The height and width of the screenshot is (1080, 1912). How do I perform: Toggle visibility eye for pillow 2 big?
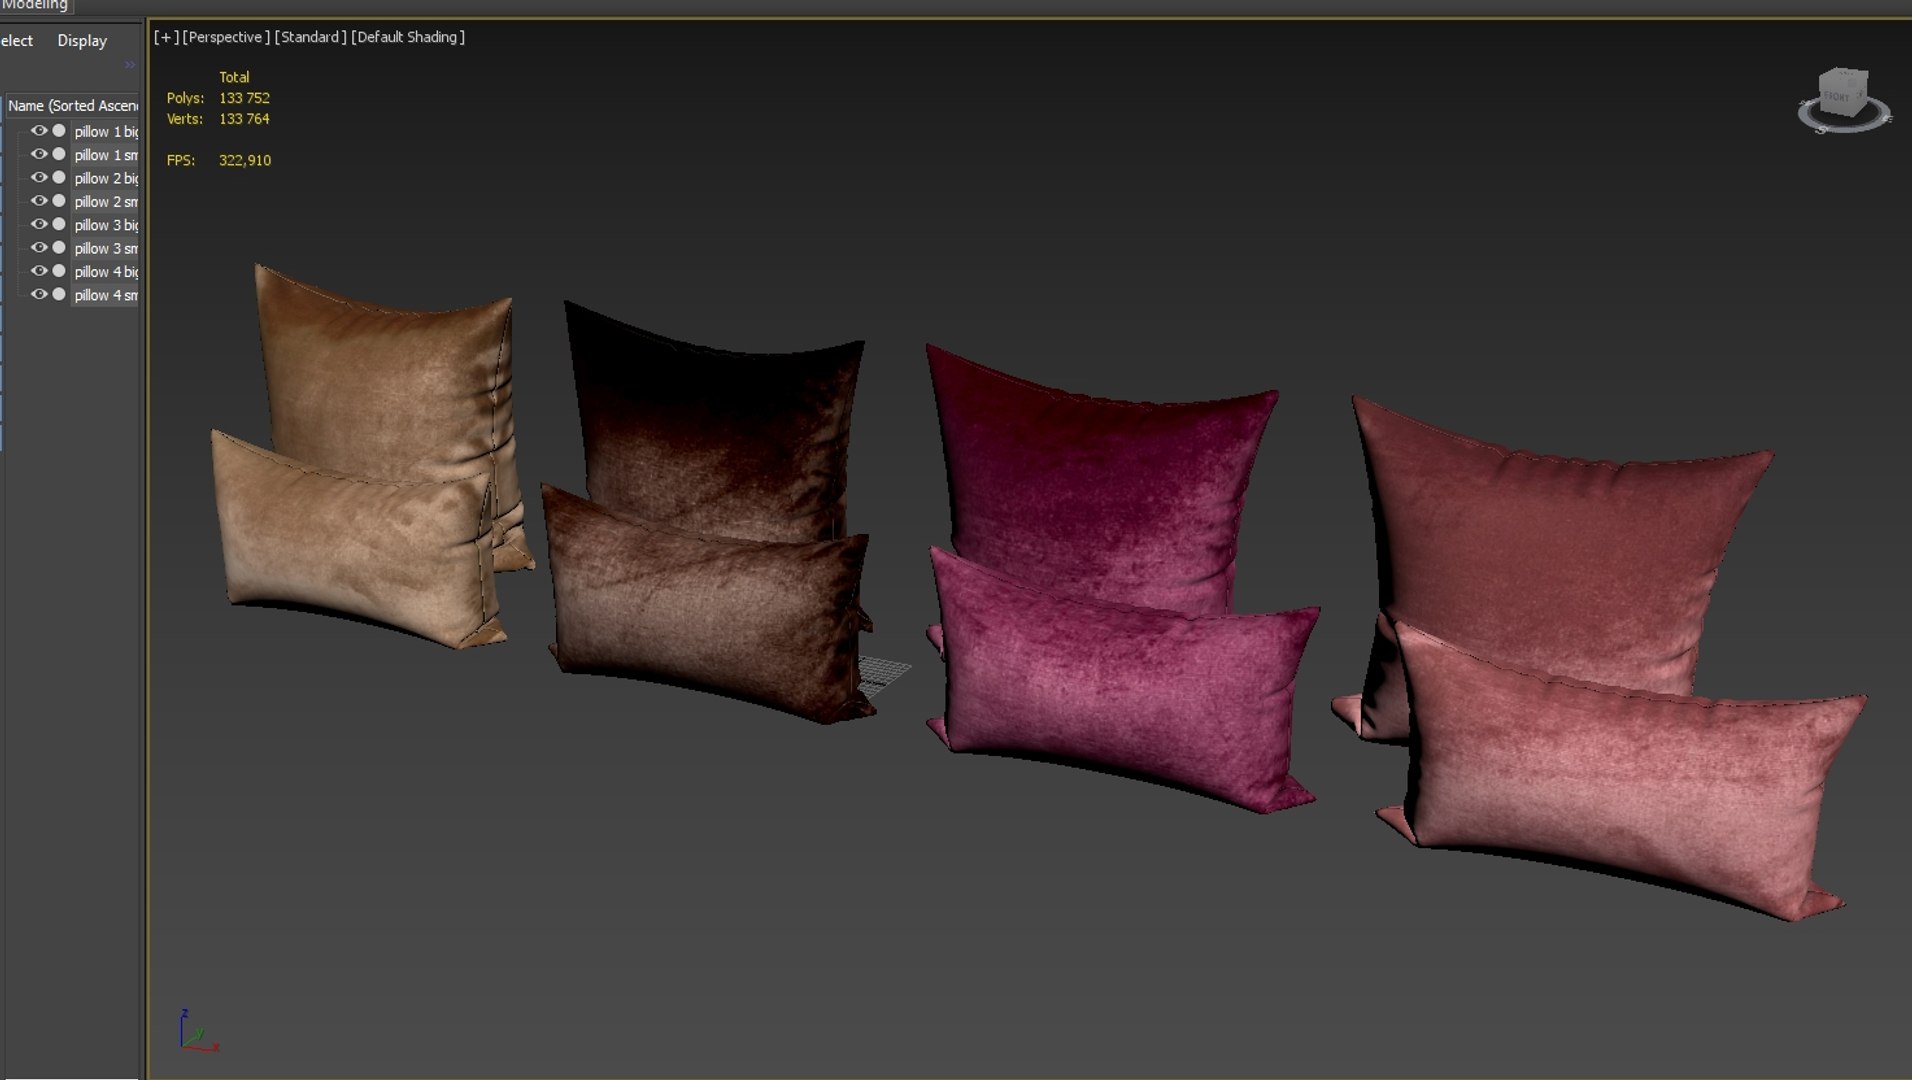pyautogui.click(x=39, y=178)
